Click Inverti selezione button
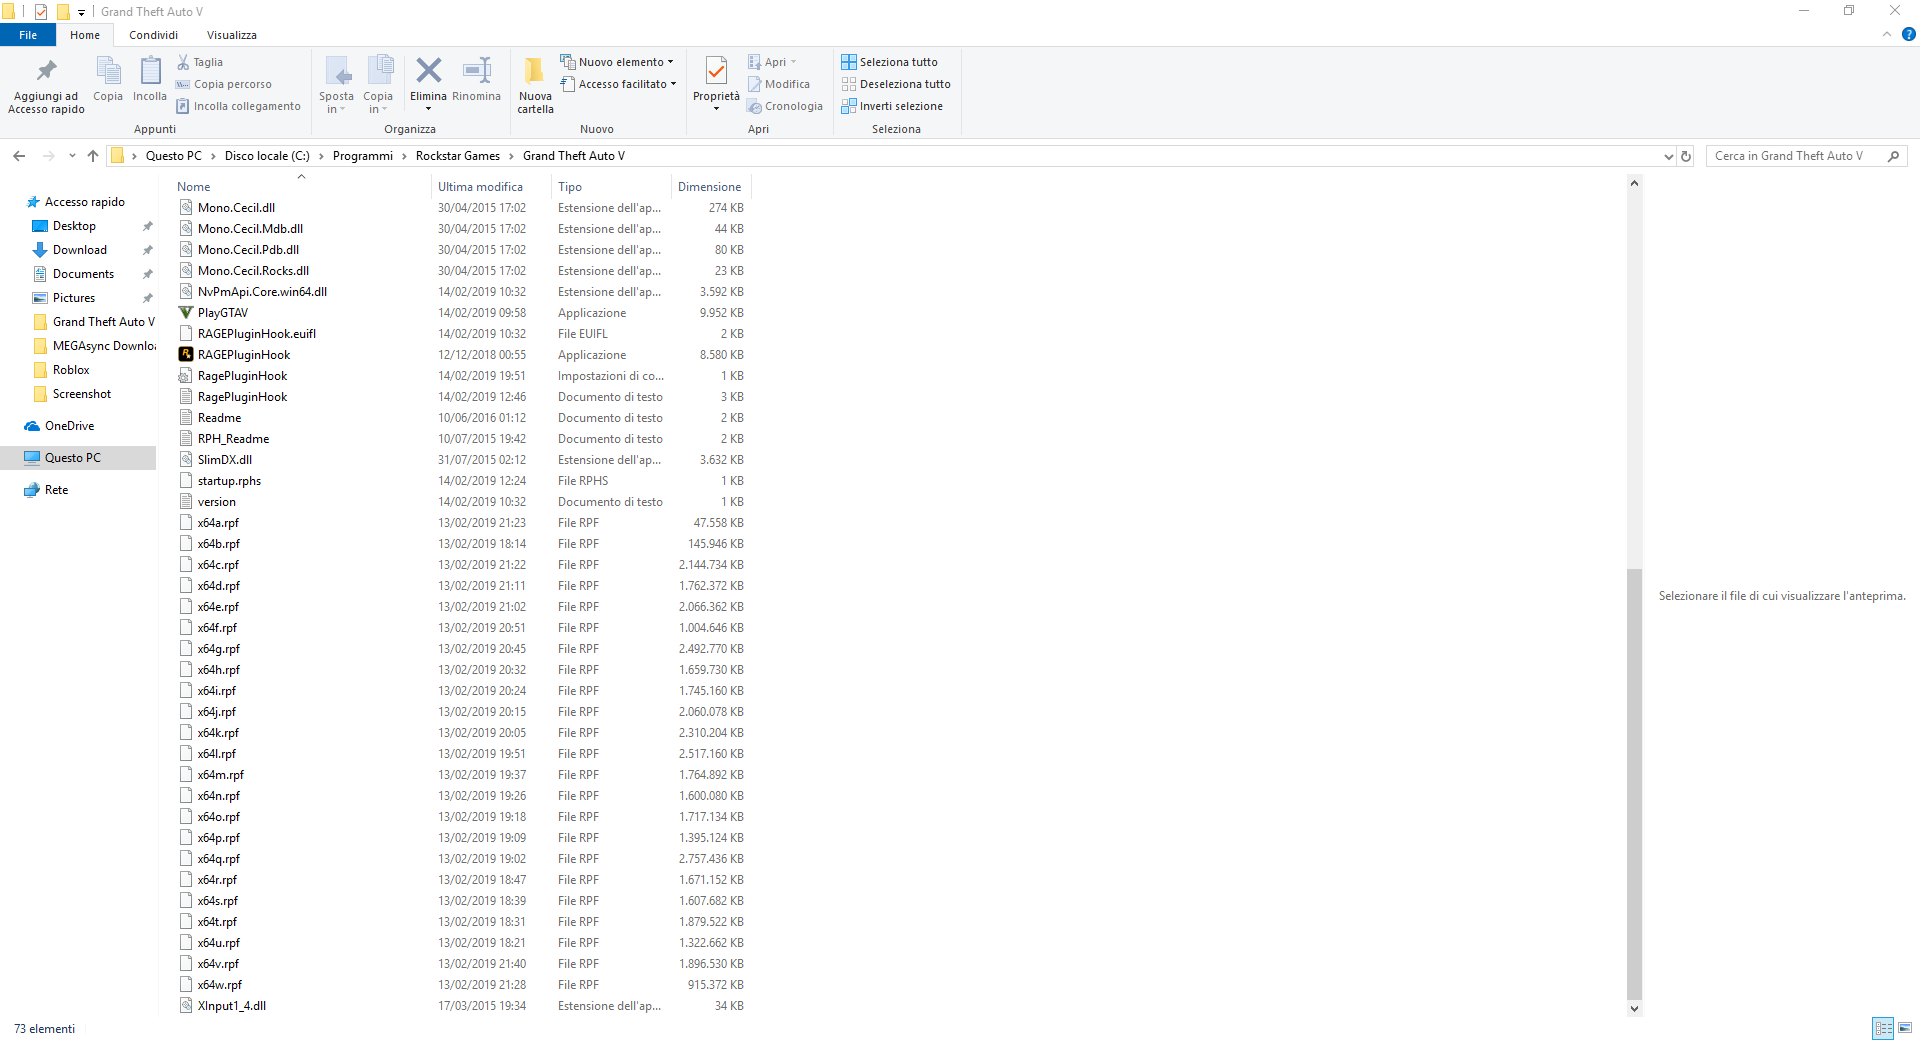The width and height of the screenshot is (1920, 1040). [x=892, y=106]
